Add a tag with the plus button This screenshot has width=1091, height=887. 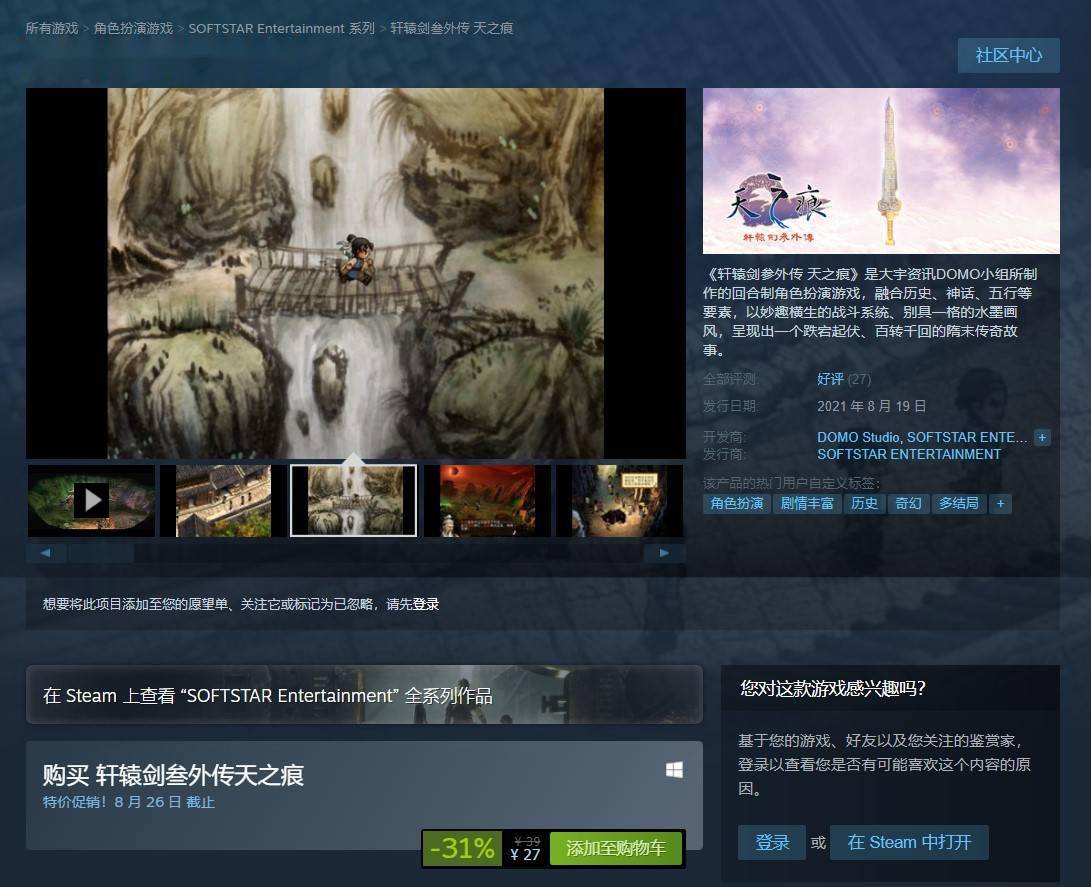tap(1001, 504)
